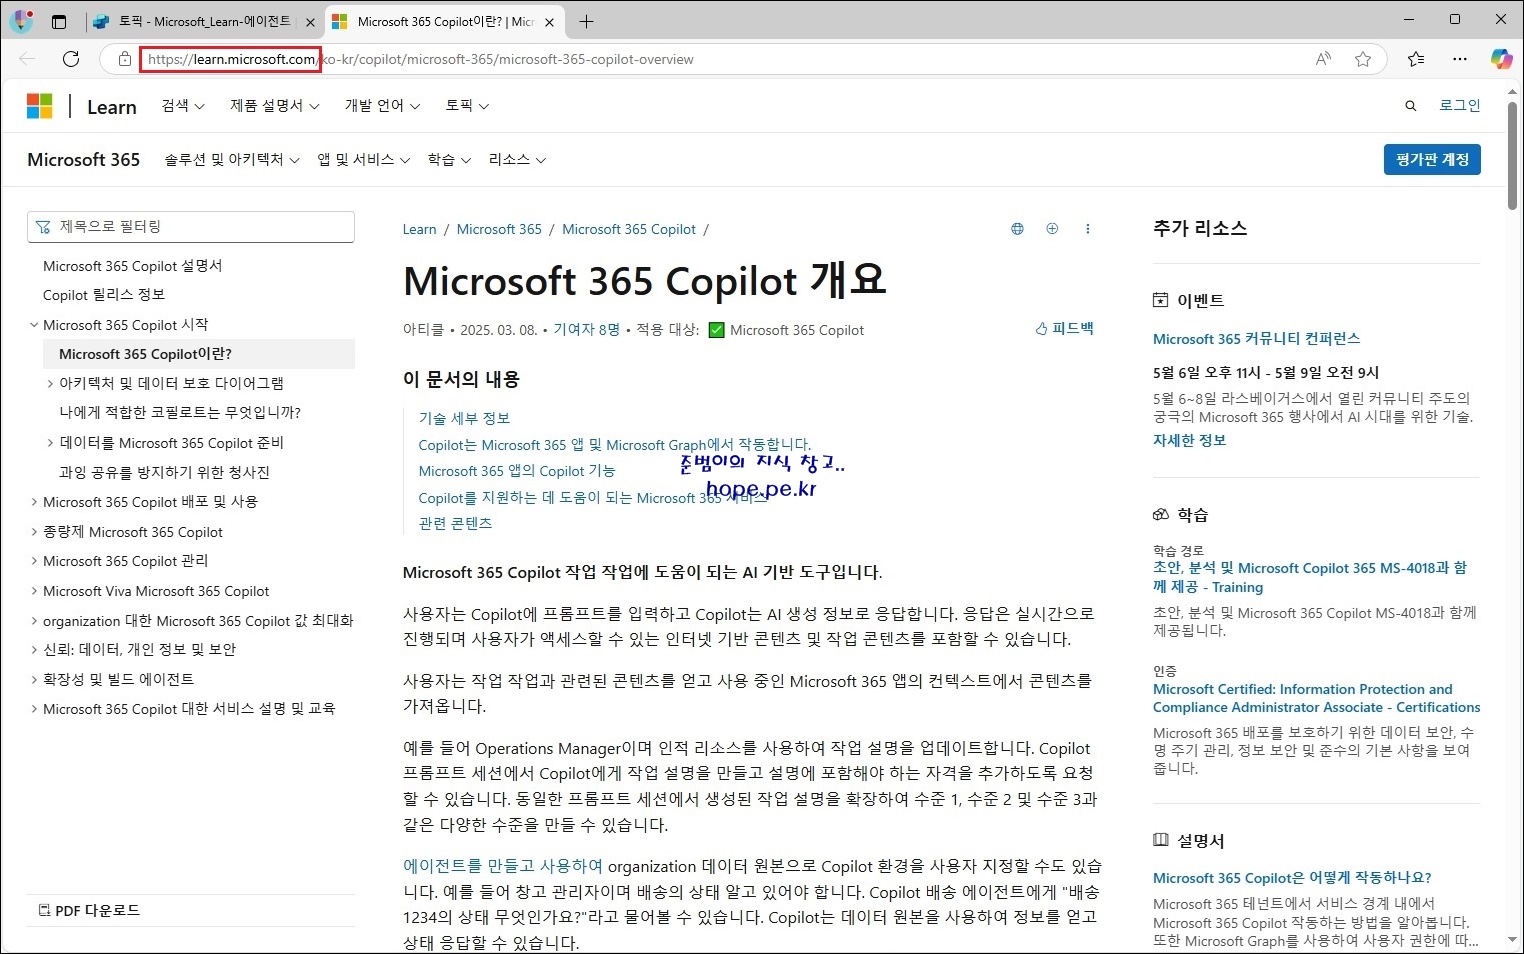Change language via globe icon
The height and width of the screenshot is (954, 1524).
pyautogui.click(x=1017, y=229)
